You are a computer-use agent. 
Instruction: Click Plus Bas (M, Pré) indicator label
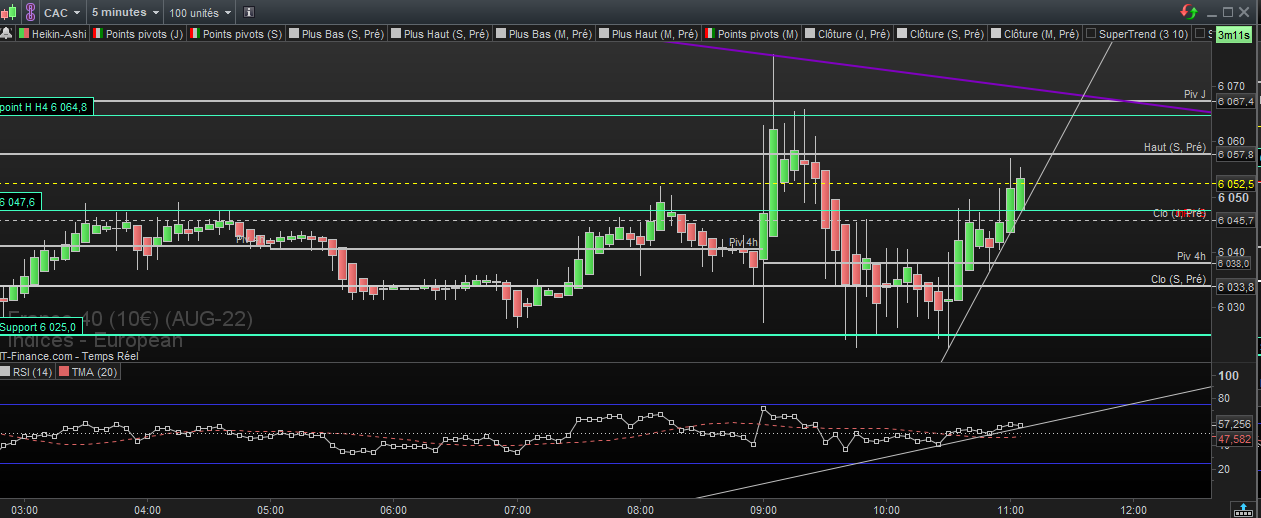tap(550, 33)
